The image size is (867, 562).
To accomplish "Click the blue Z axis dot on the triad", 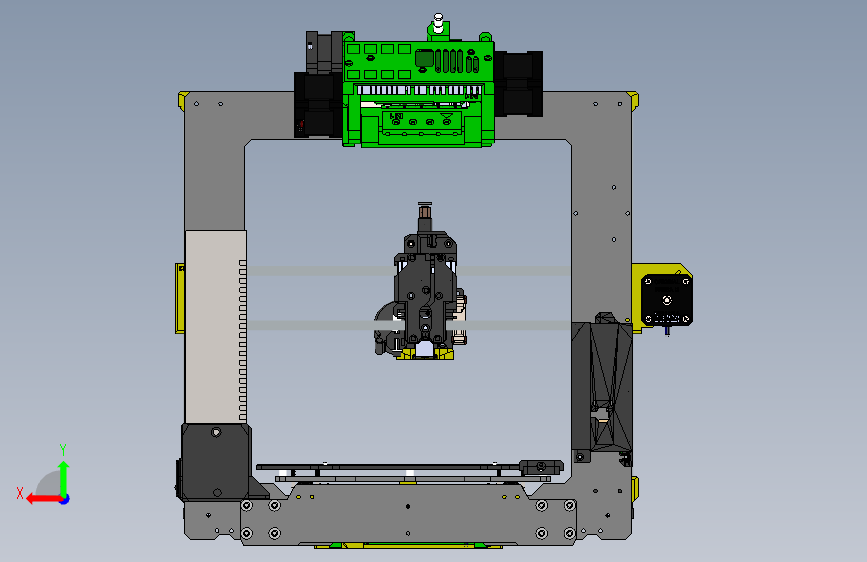I will 65,499.
